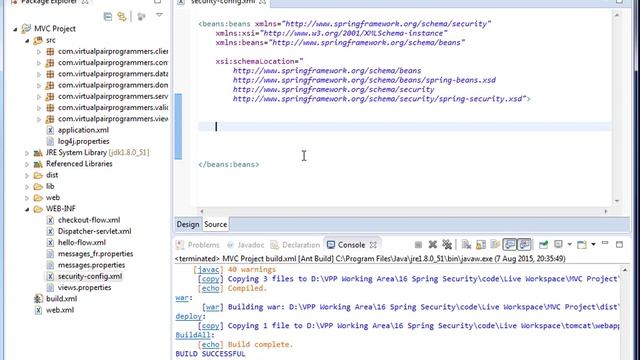Click Remove All Terminated Launches icon
Image resolution: width=640 pixels, height=360 pixels.
click(x=447, y=245)
